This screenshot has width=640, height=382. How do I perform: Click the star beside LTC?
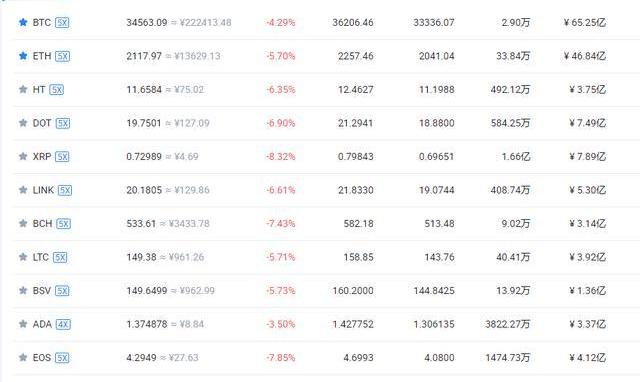[23, 257]
